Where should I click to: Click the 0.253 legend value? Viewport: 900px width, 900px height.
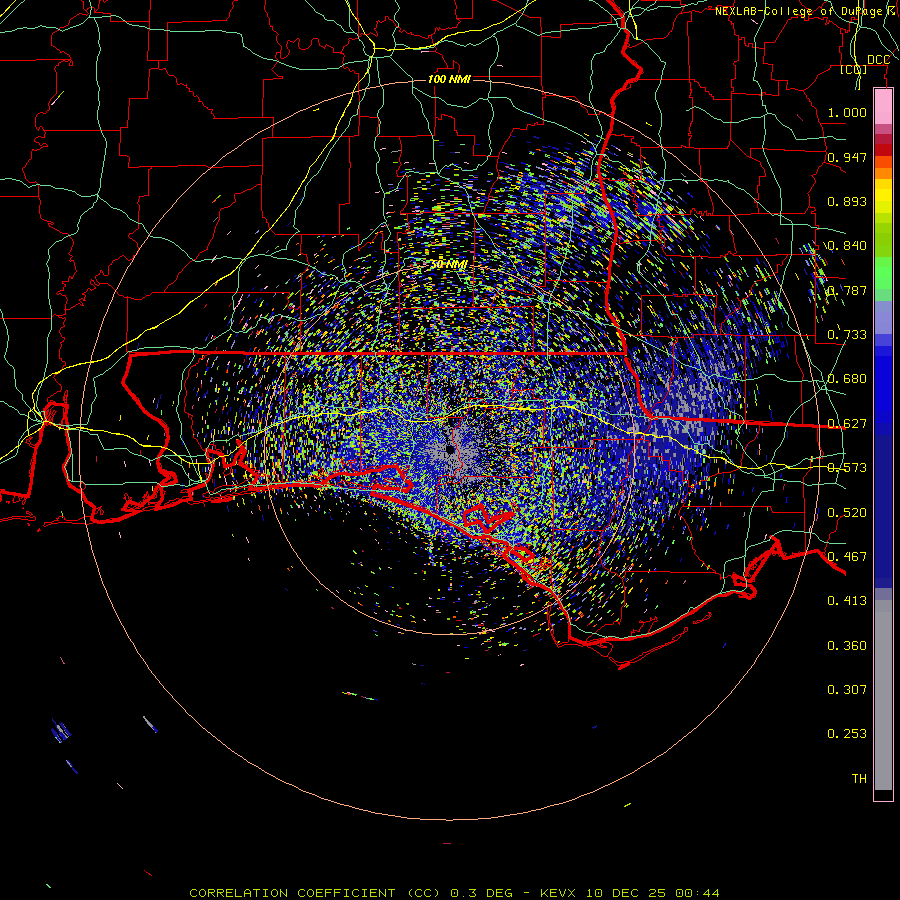847,734
